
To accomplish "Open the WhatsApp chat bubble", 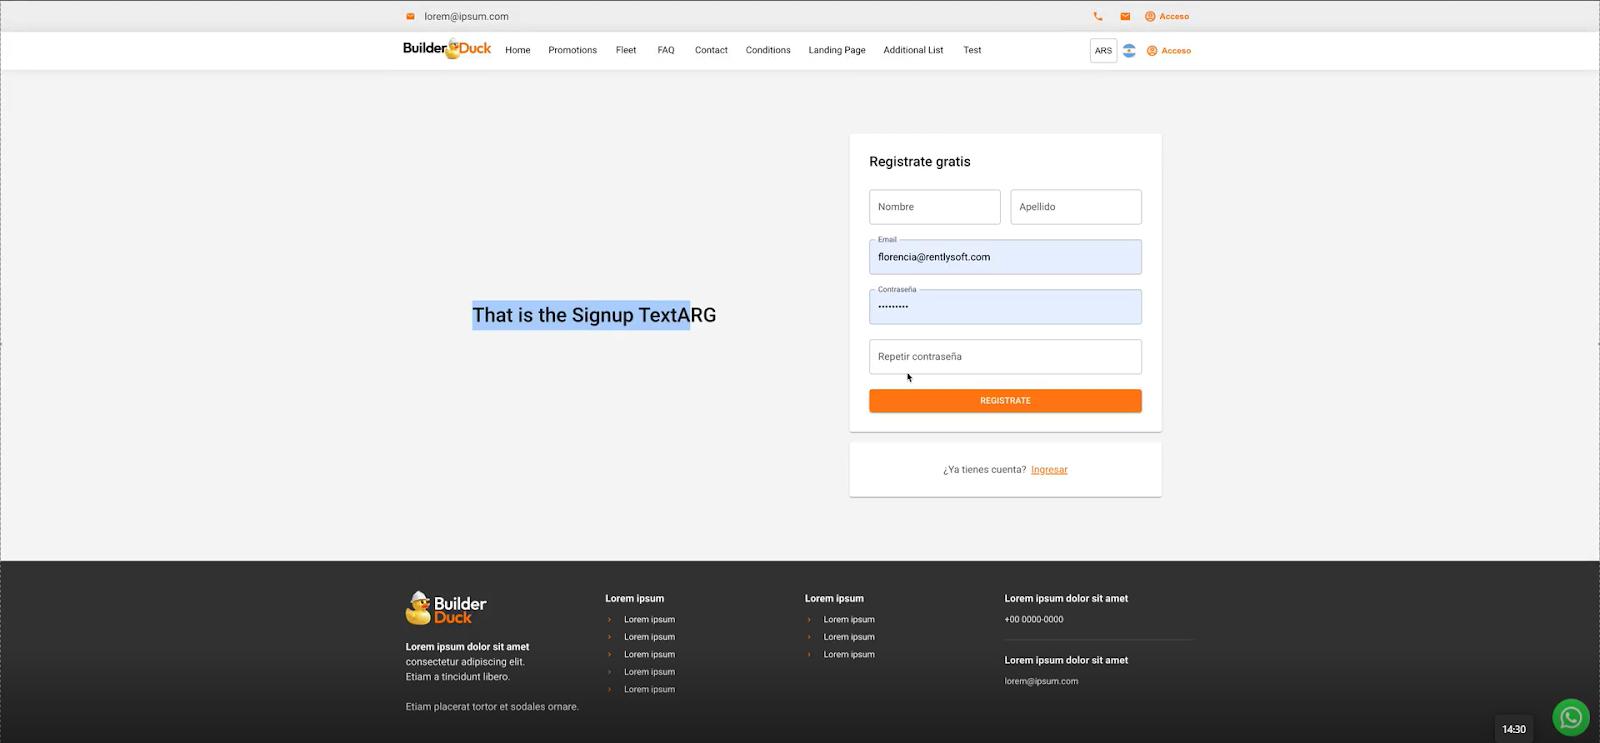I will 1570,717.
